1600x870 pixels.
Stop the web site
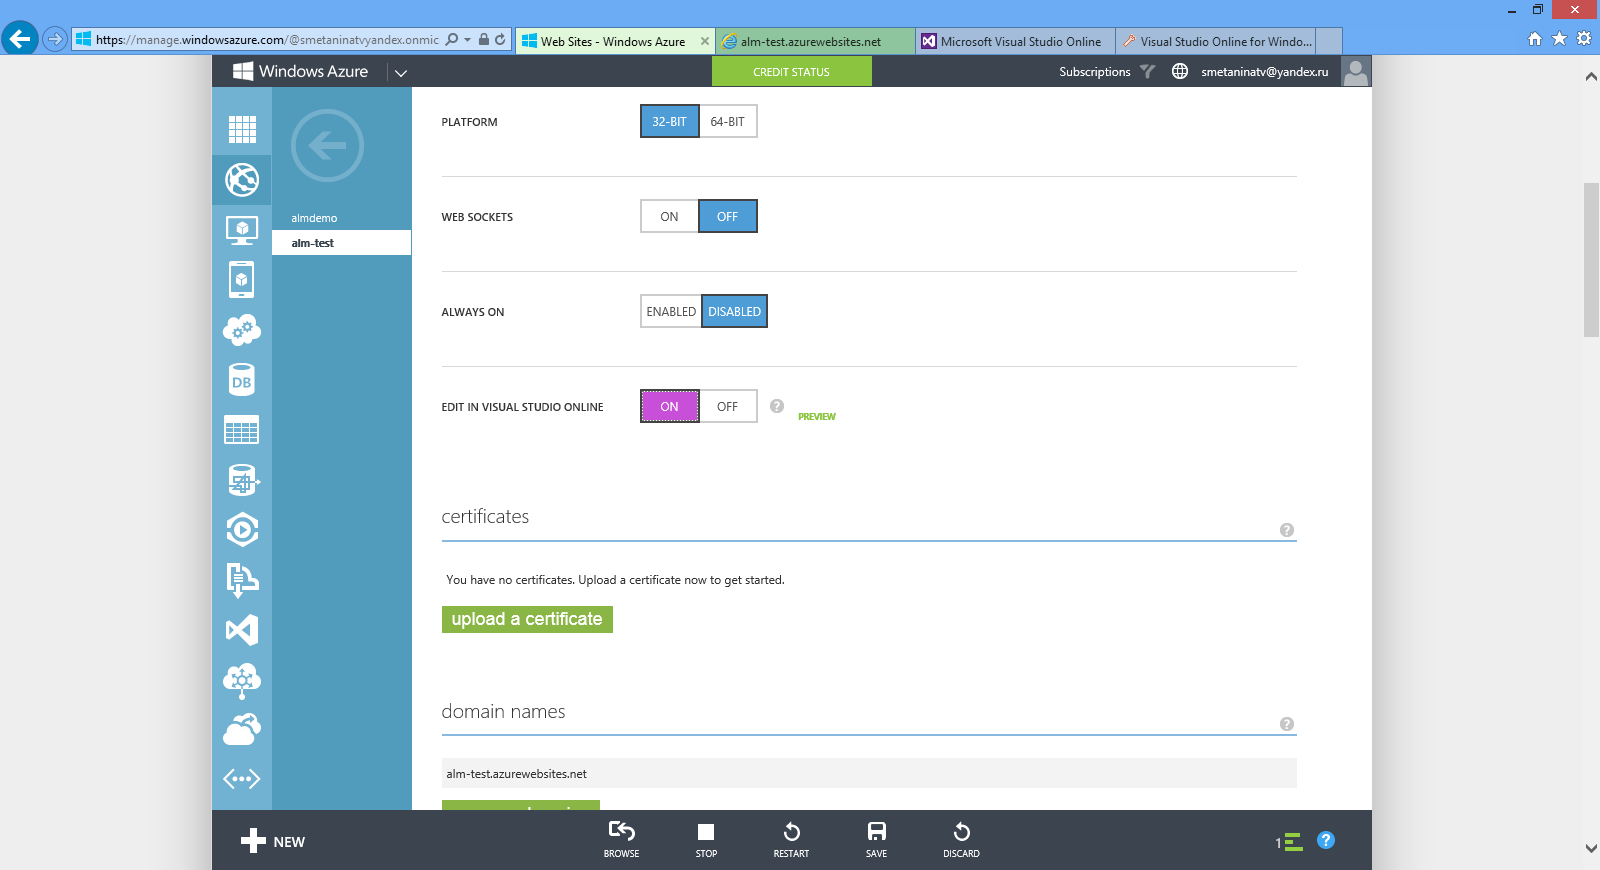point(706,839)
